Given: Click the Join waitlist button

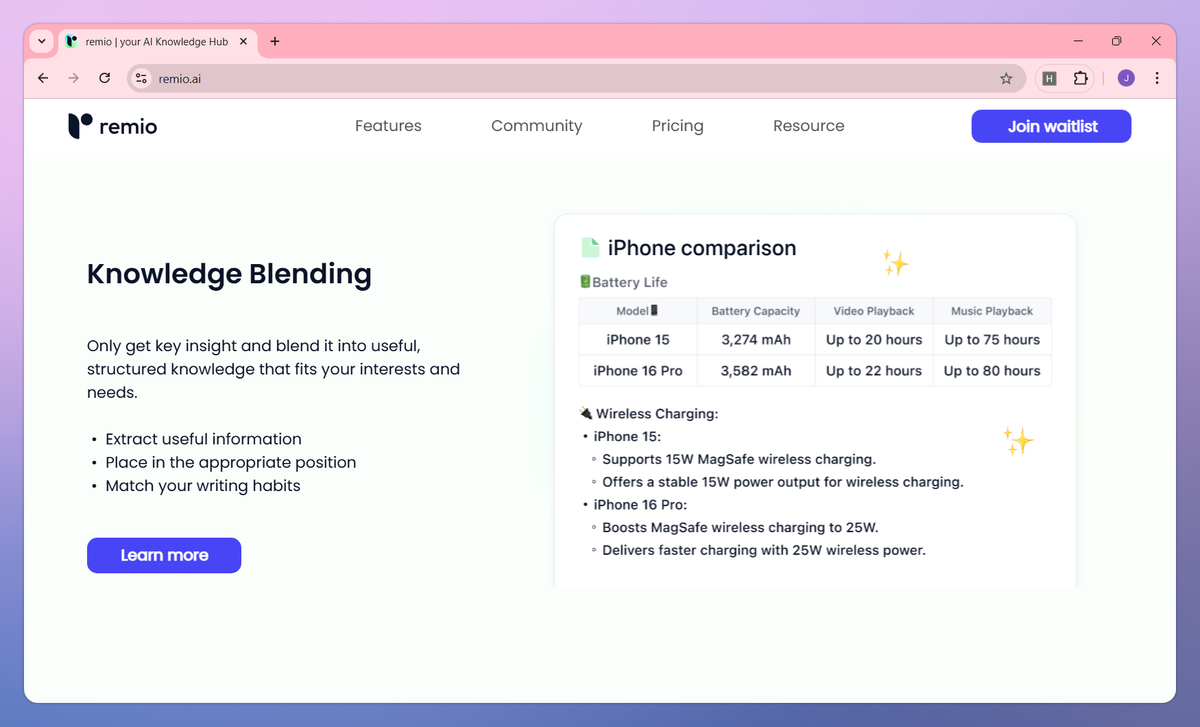Looking at the screenshot, I should [x=1051, y=126].
